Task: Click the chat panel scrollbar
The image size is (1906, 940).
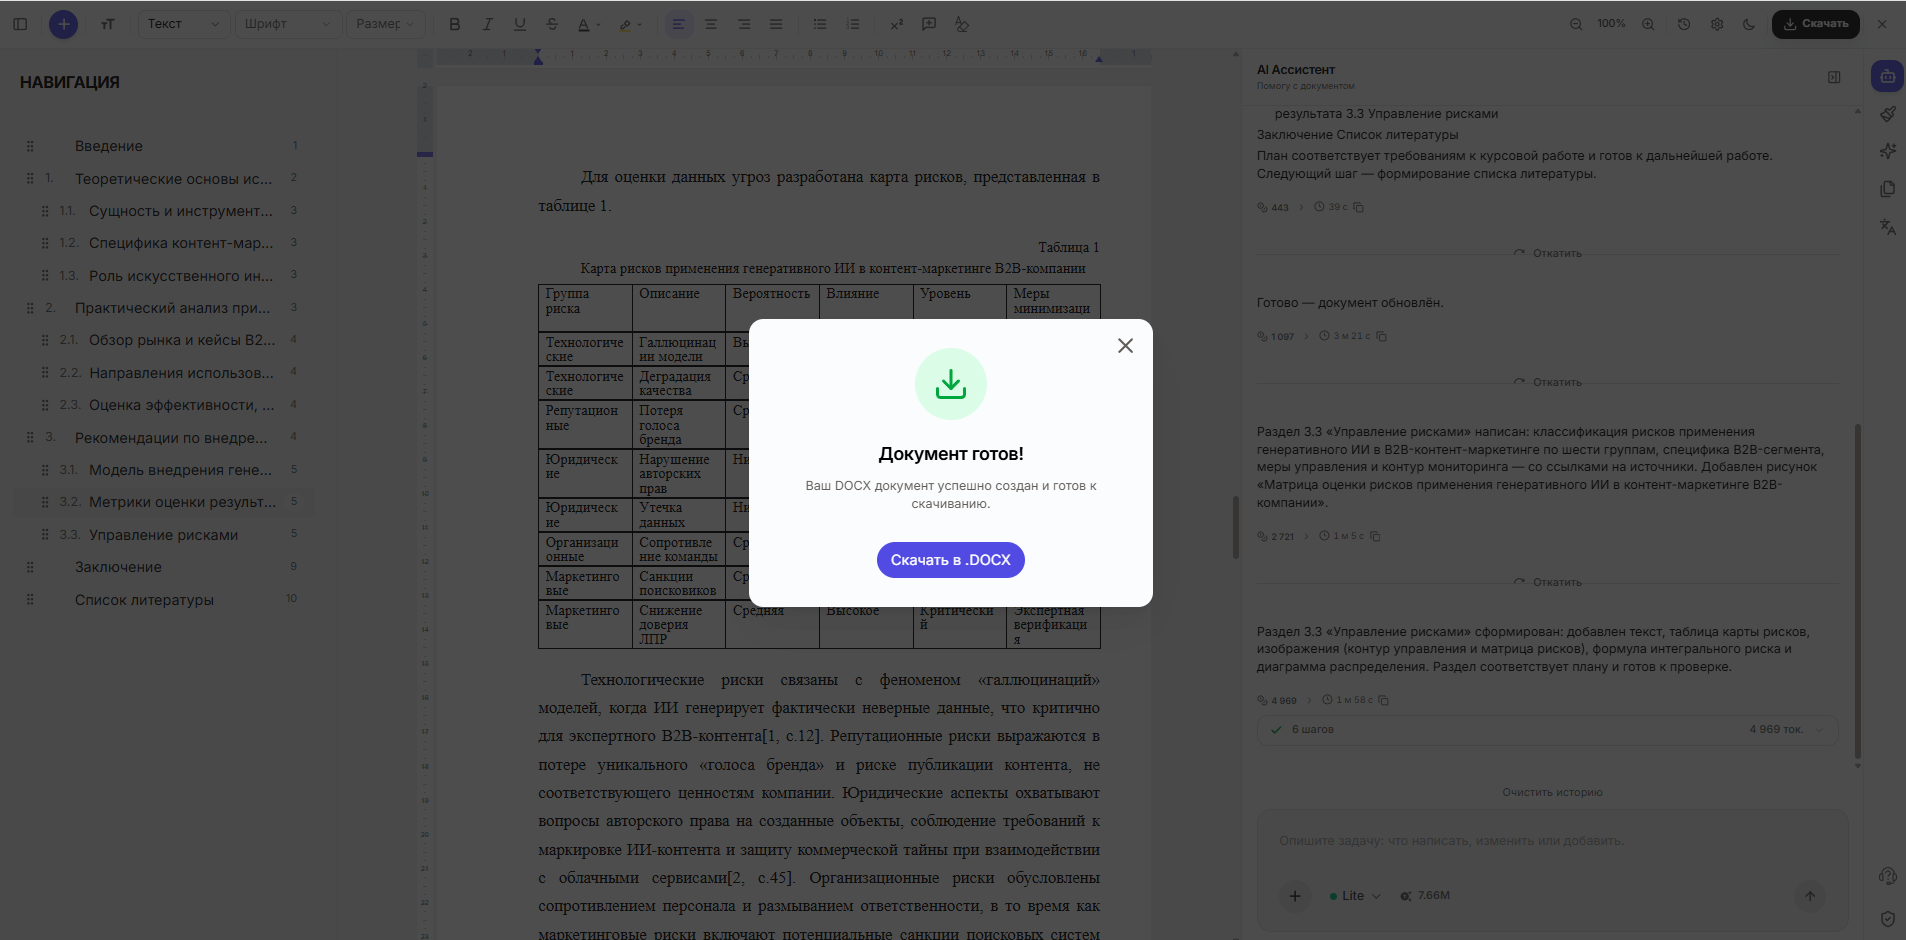Action: 1858,590
